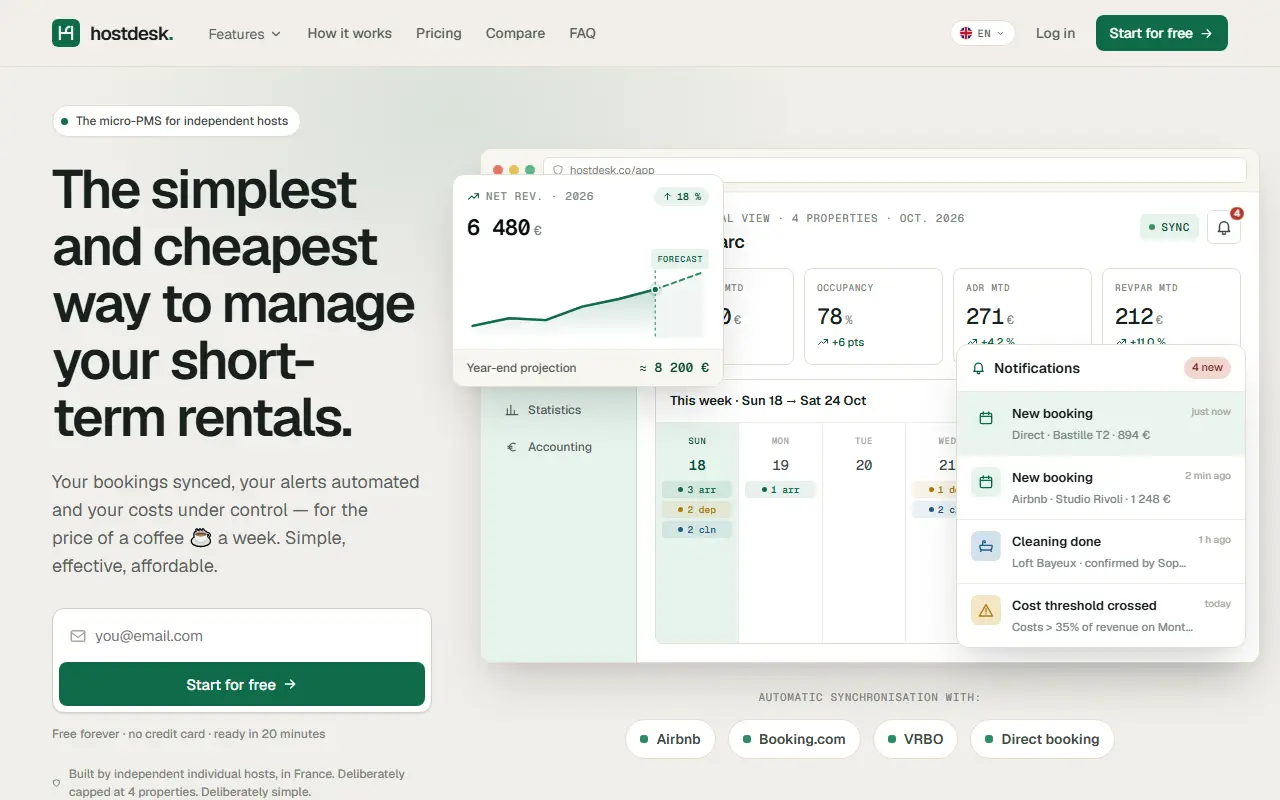Open the Compare page

515,33
